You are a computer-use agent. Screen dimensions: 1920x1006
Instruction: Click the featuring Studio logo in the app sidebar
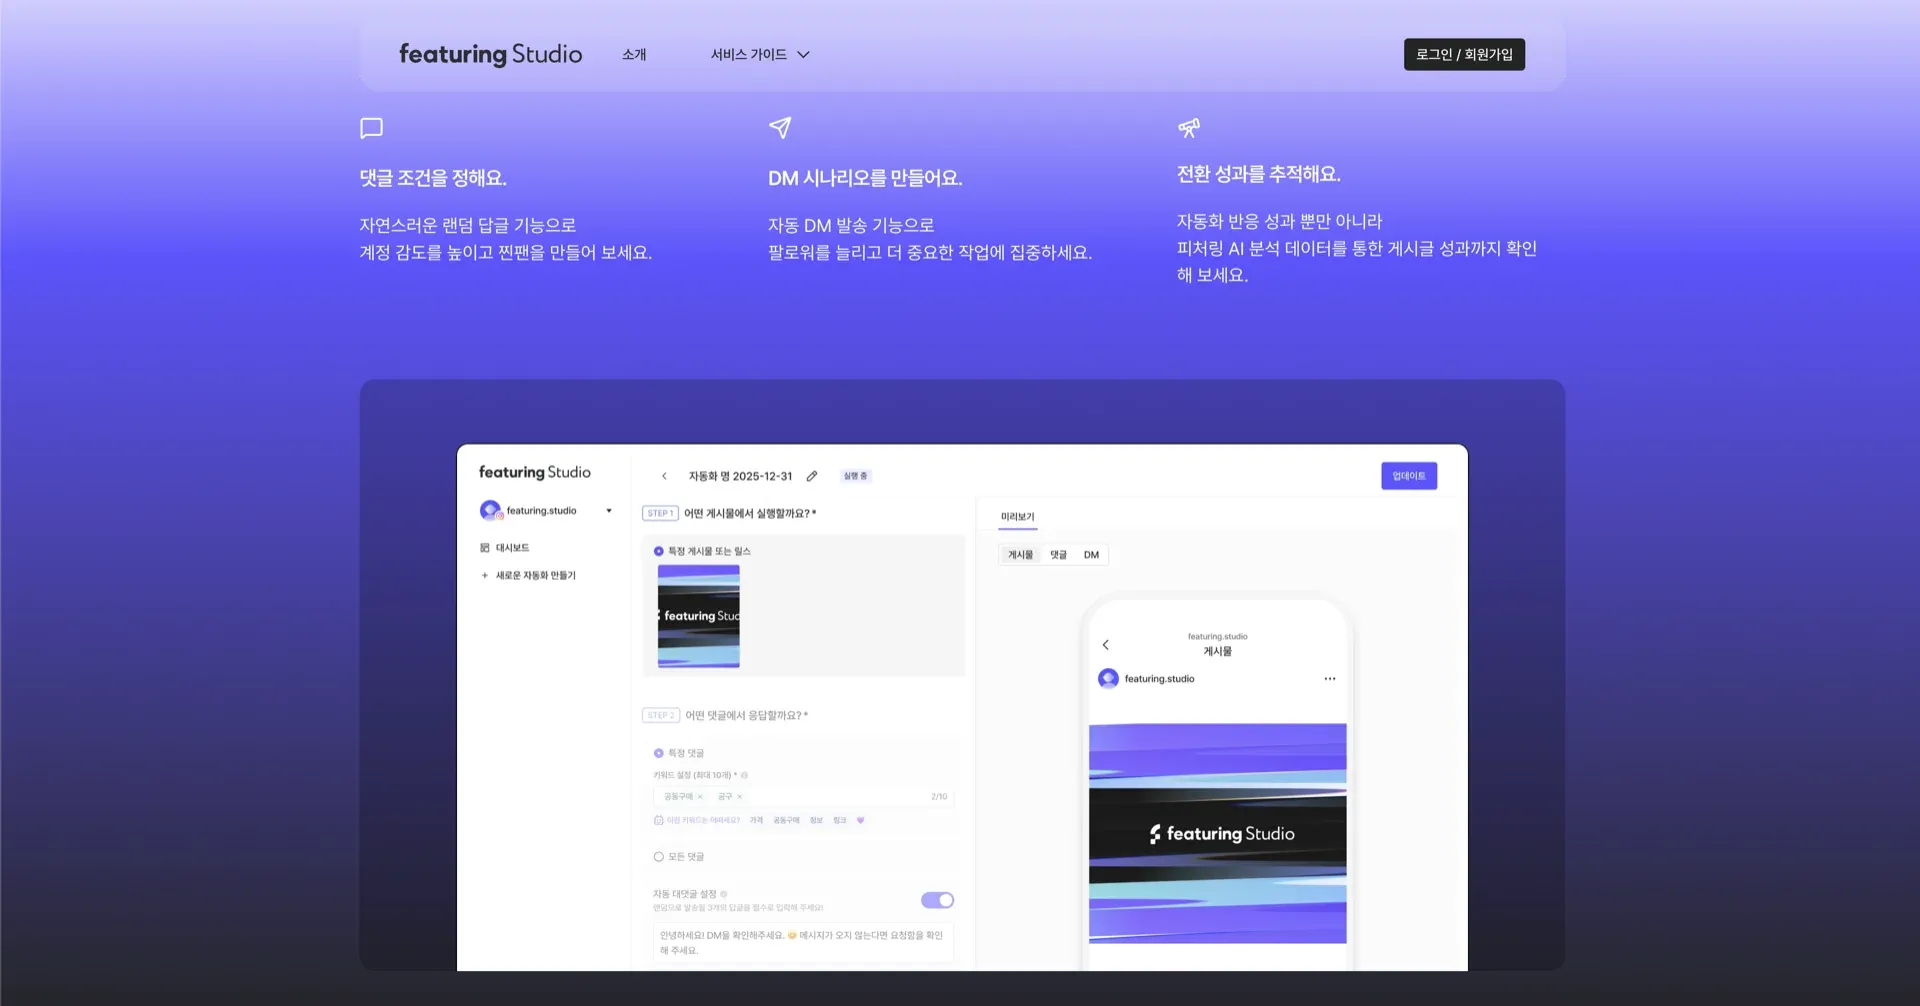coord(534,472)
